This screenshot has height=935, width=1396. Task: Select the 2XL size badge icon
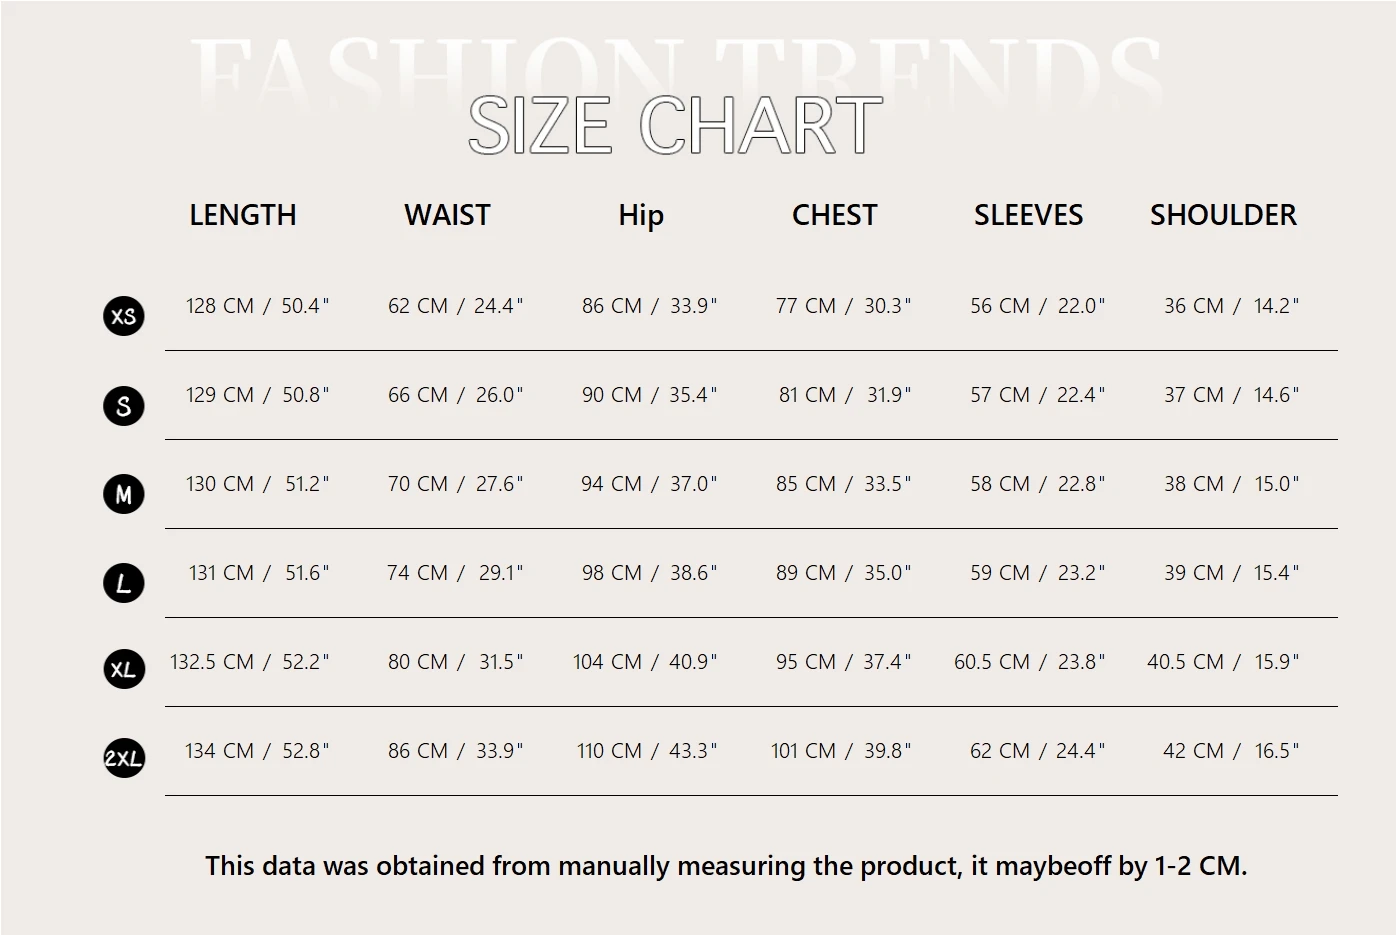[124, 758]
